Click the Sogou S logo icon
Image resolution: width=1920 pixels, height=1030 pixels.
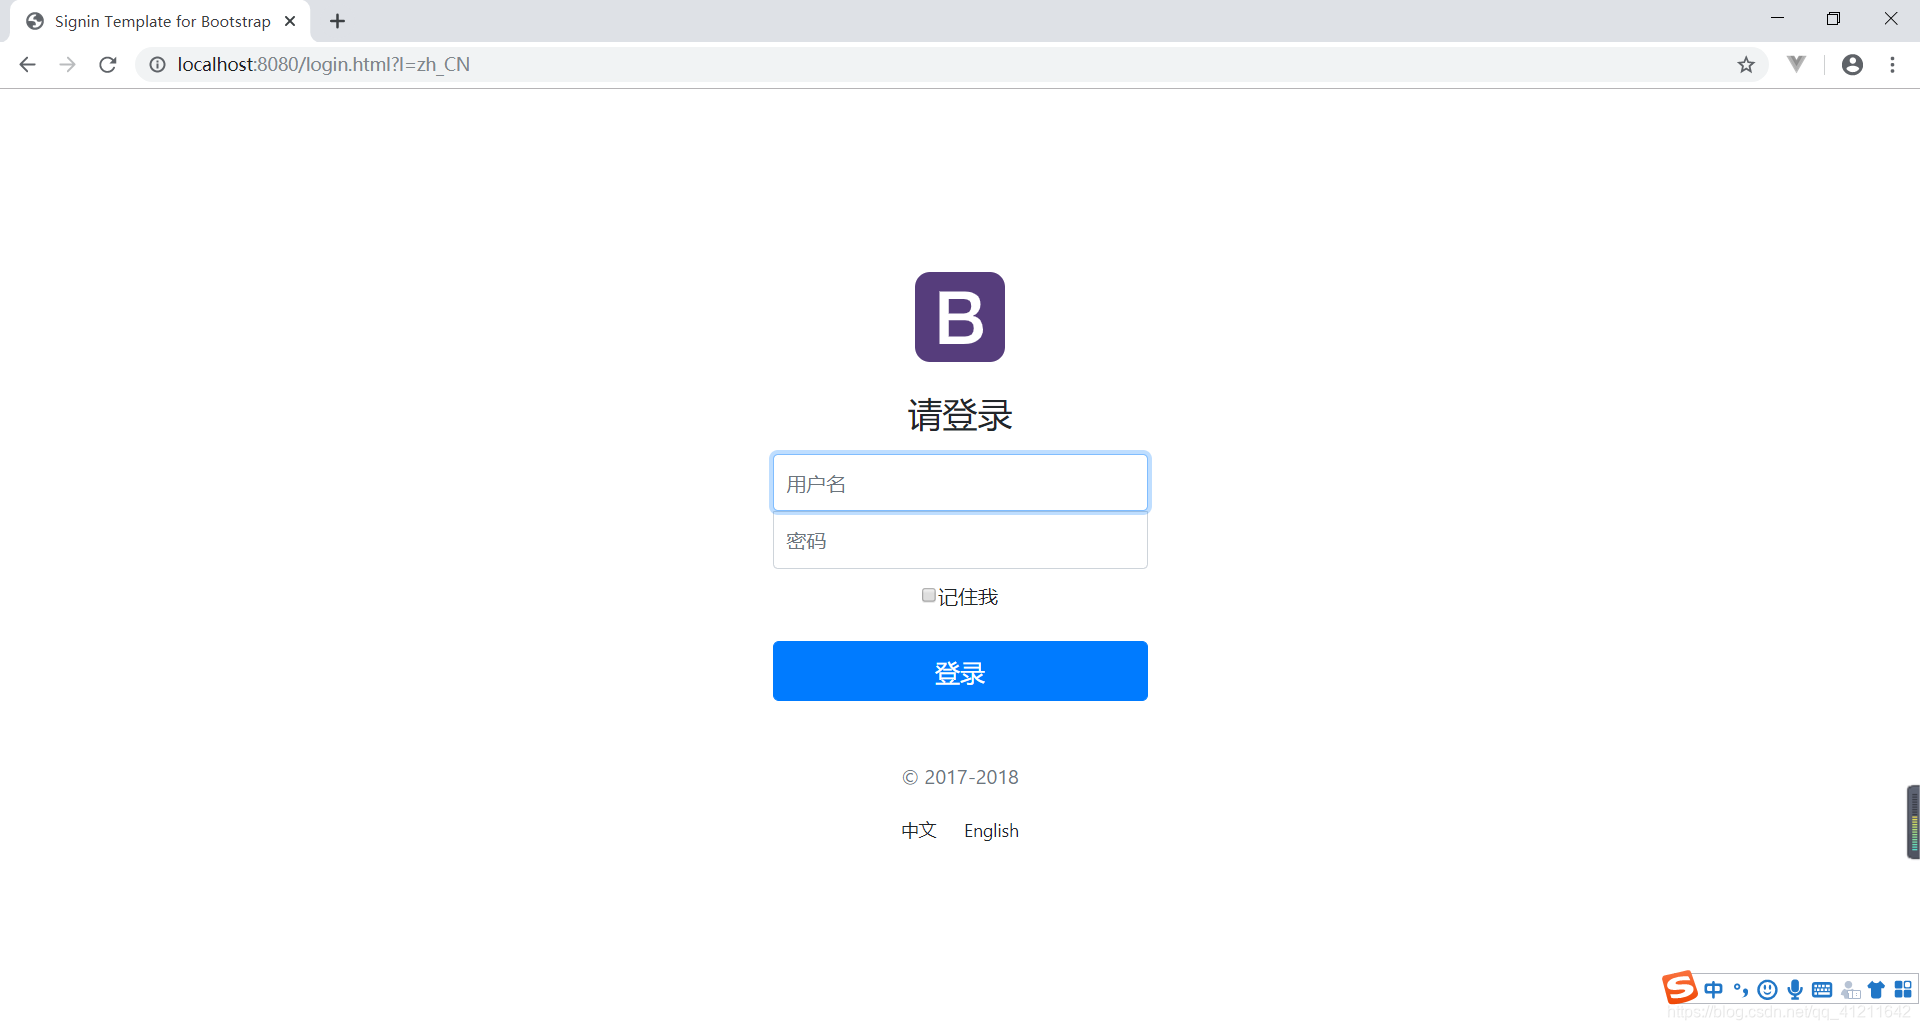click(1680, 988)
